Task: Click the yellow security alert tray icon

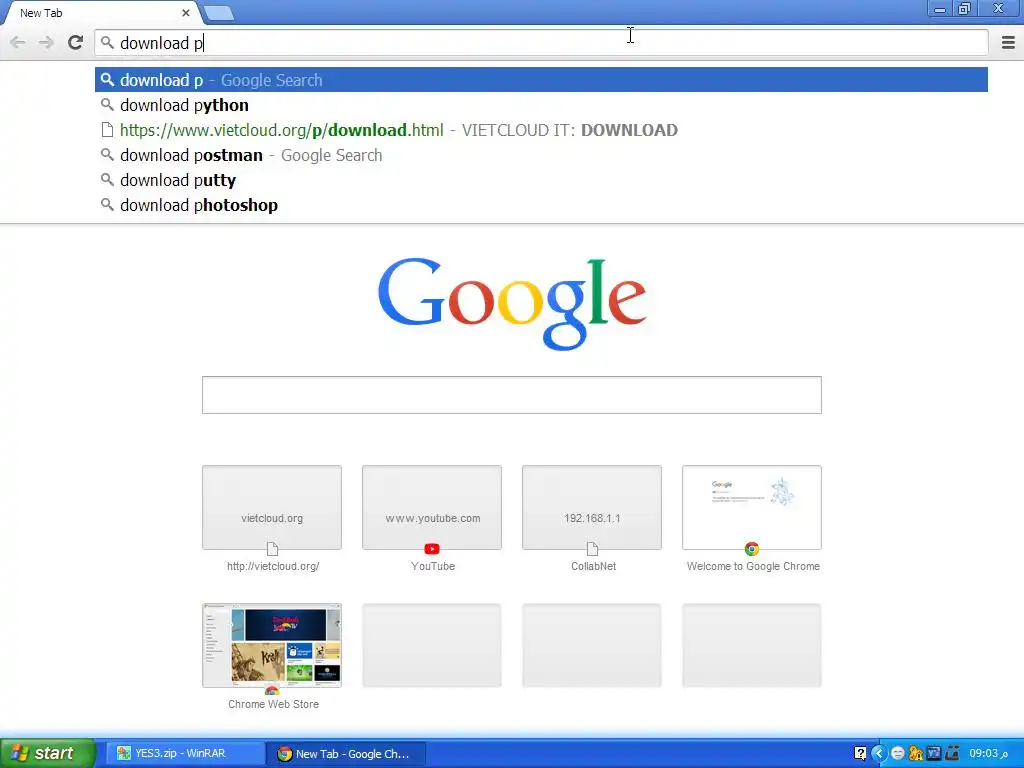Action: [916, 754]
